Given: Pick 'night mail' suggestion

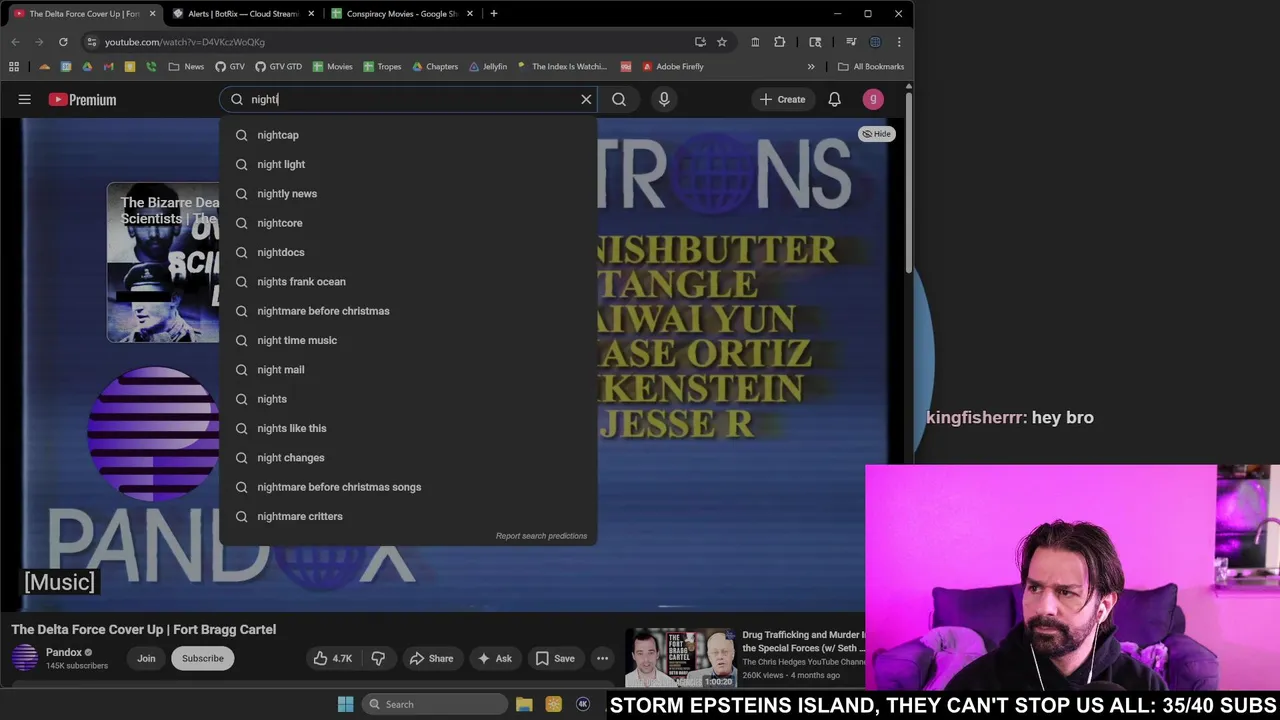Looking at the screenshot, I should tap(408, 369).
